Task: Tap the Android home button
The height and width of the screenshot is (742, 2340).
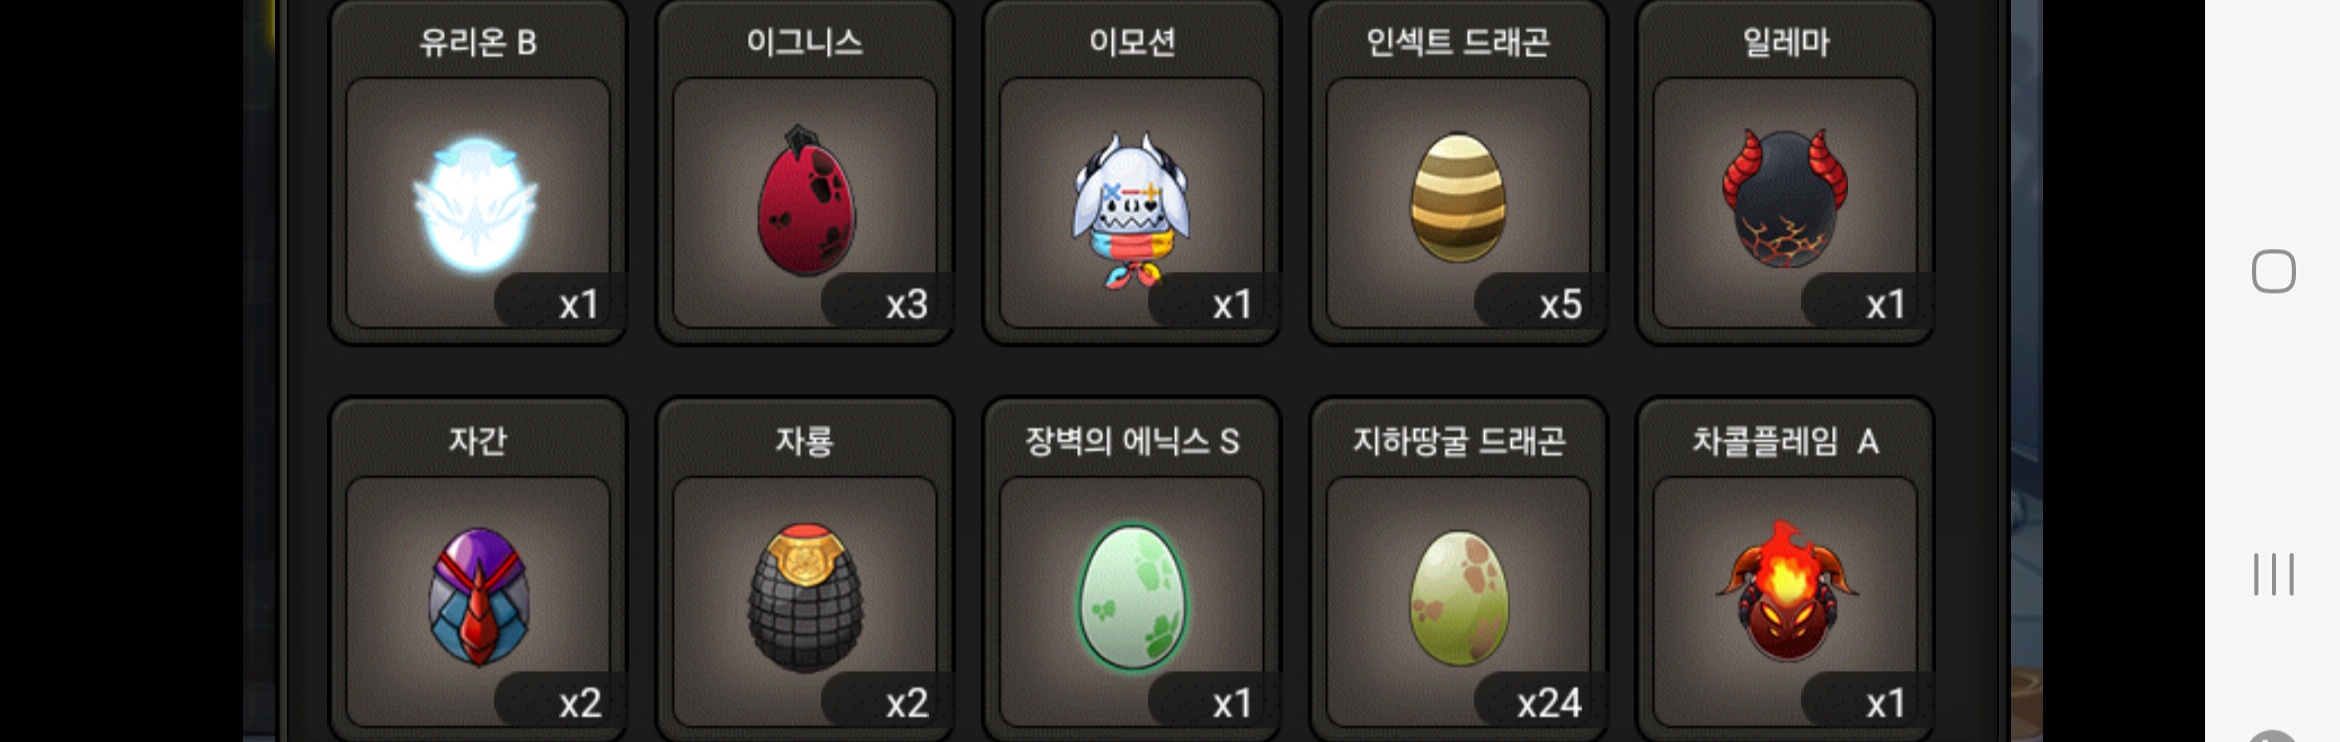Action: [x=2273, y=271]
